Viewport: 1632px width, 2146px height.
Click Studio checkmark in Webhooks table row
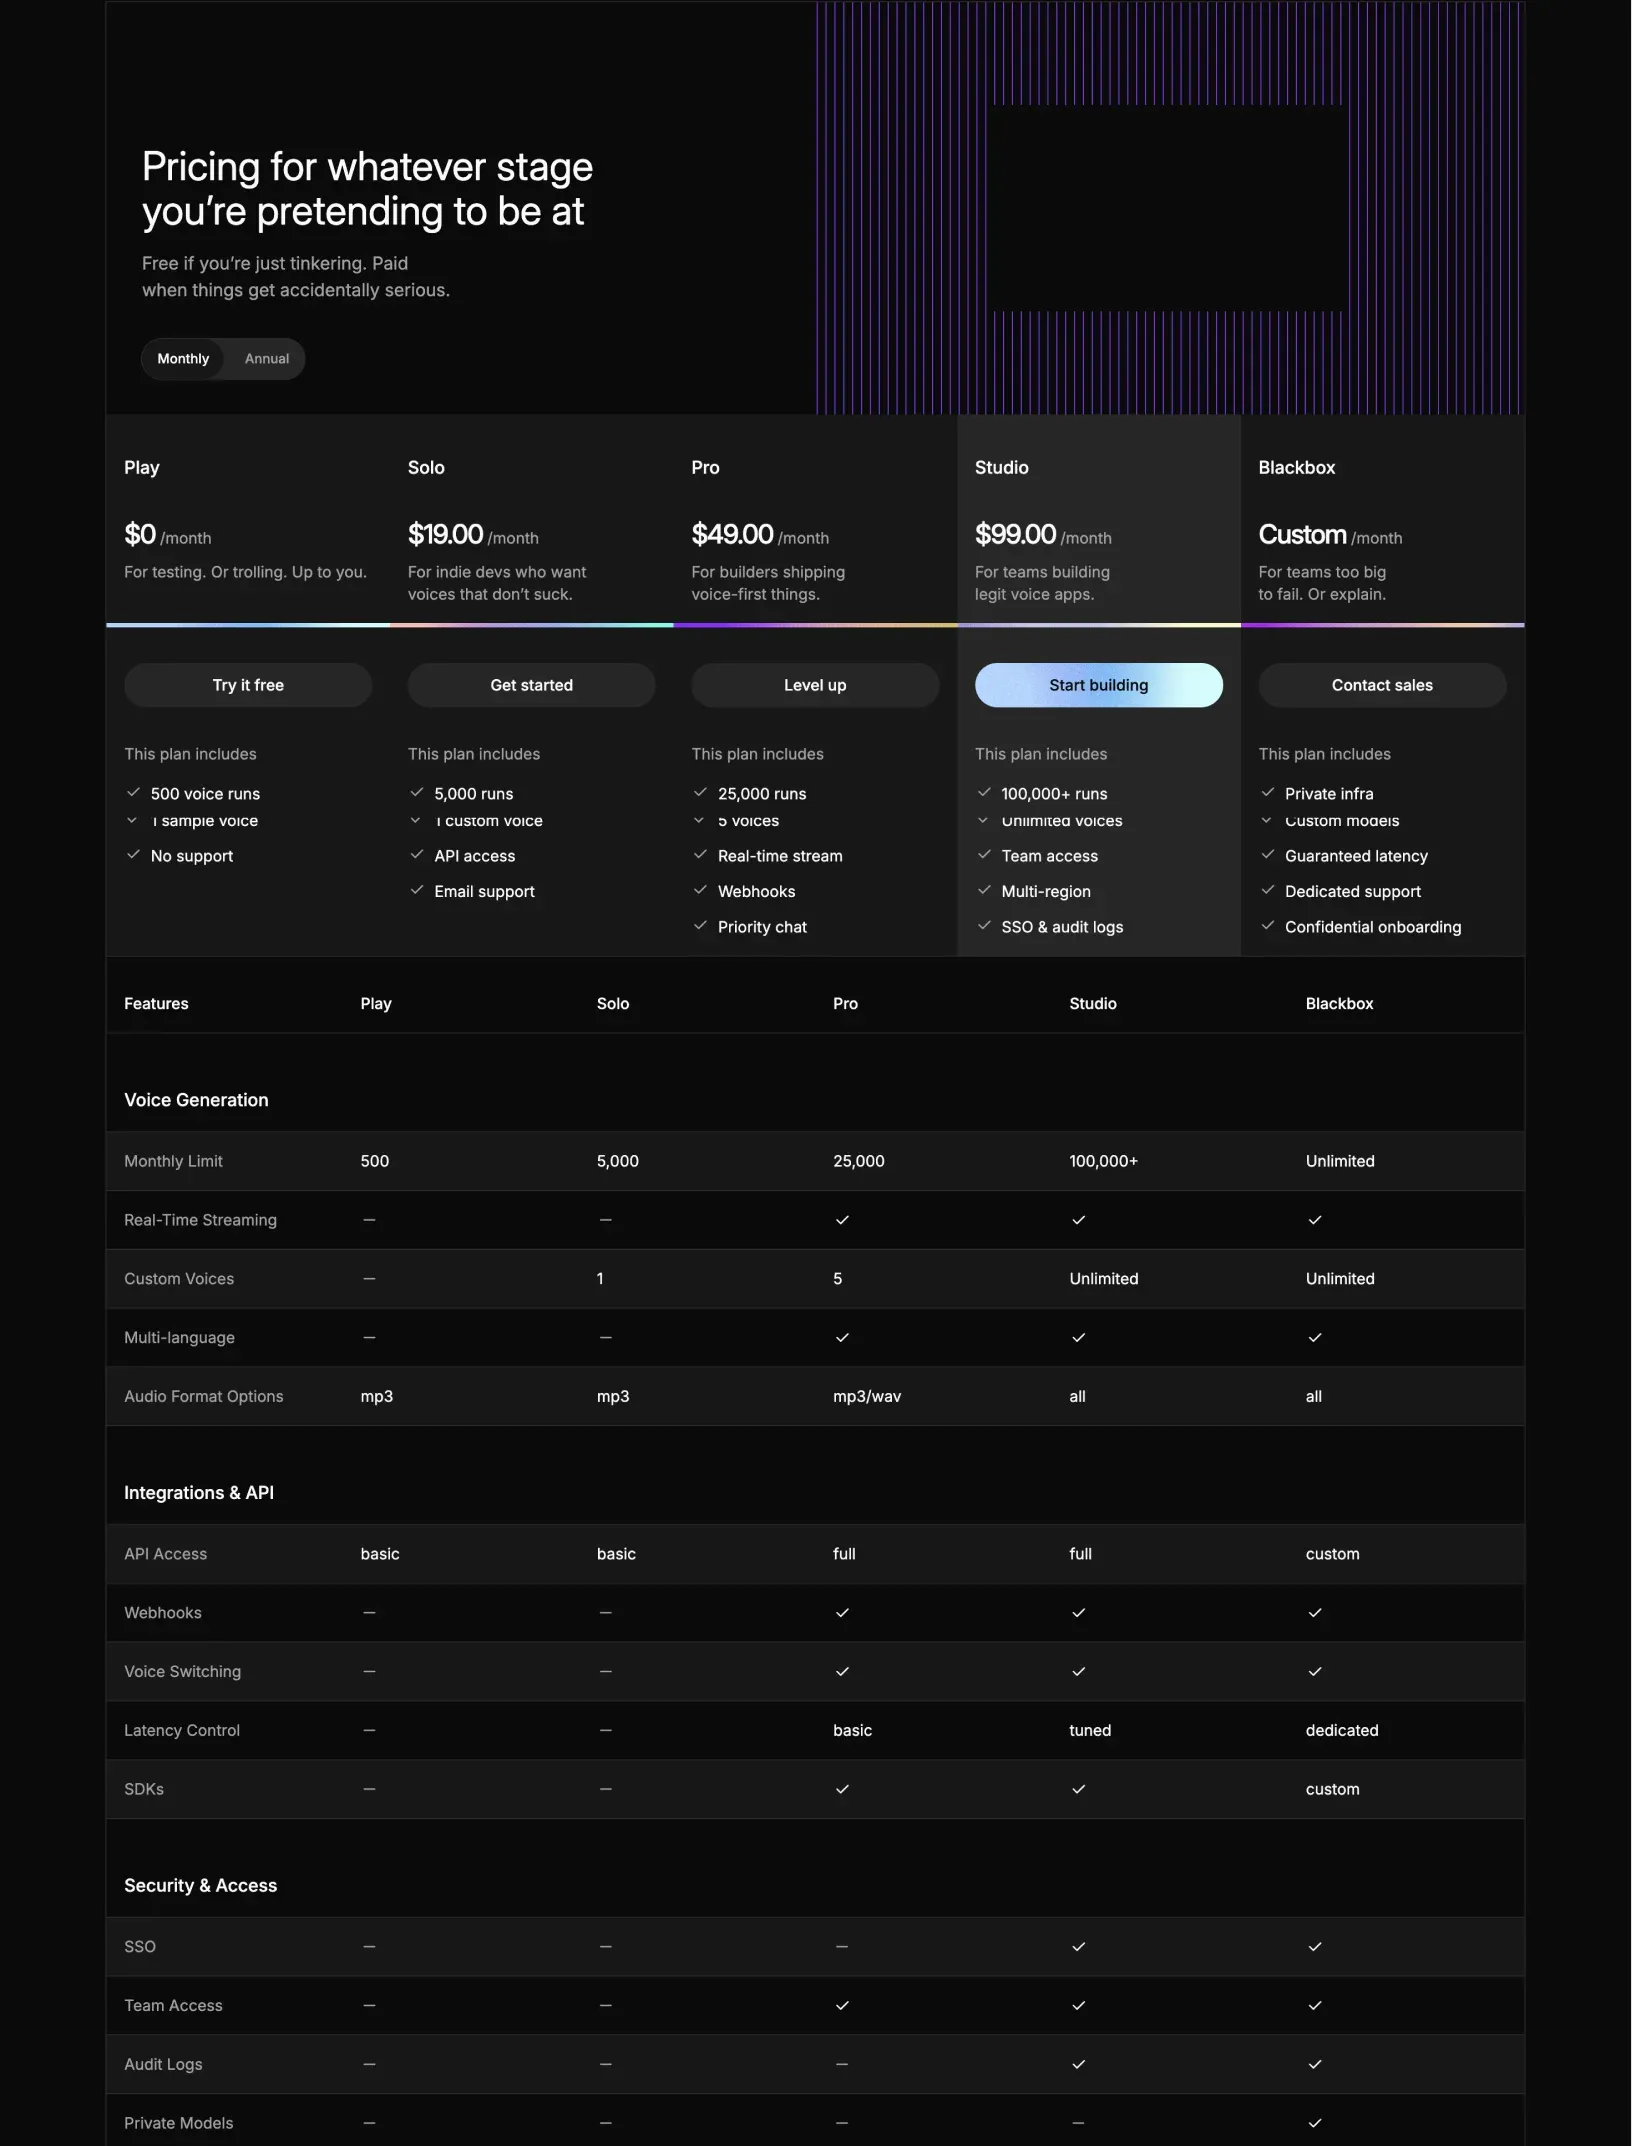click(x=1078, y=1613)
